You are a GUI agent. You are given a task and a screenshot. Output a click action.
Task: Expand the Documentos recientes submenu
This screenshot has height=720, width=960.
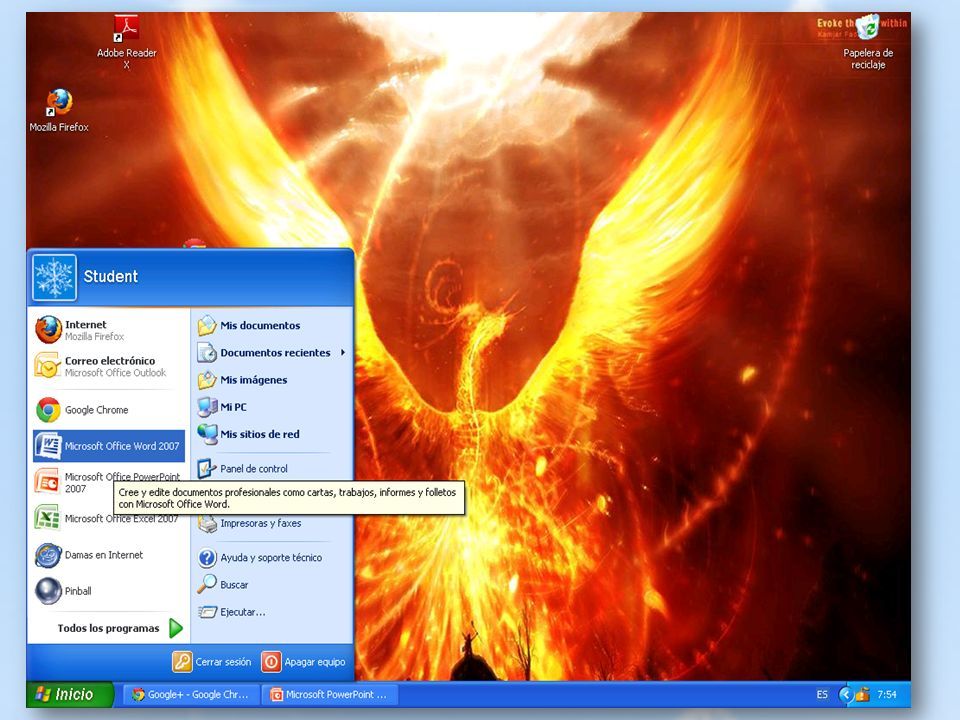tap(271, 353)
